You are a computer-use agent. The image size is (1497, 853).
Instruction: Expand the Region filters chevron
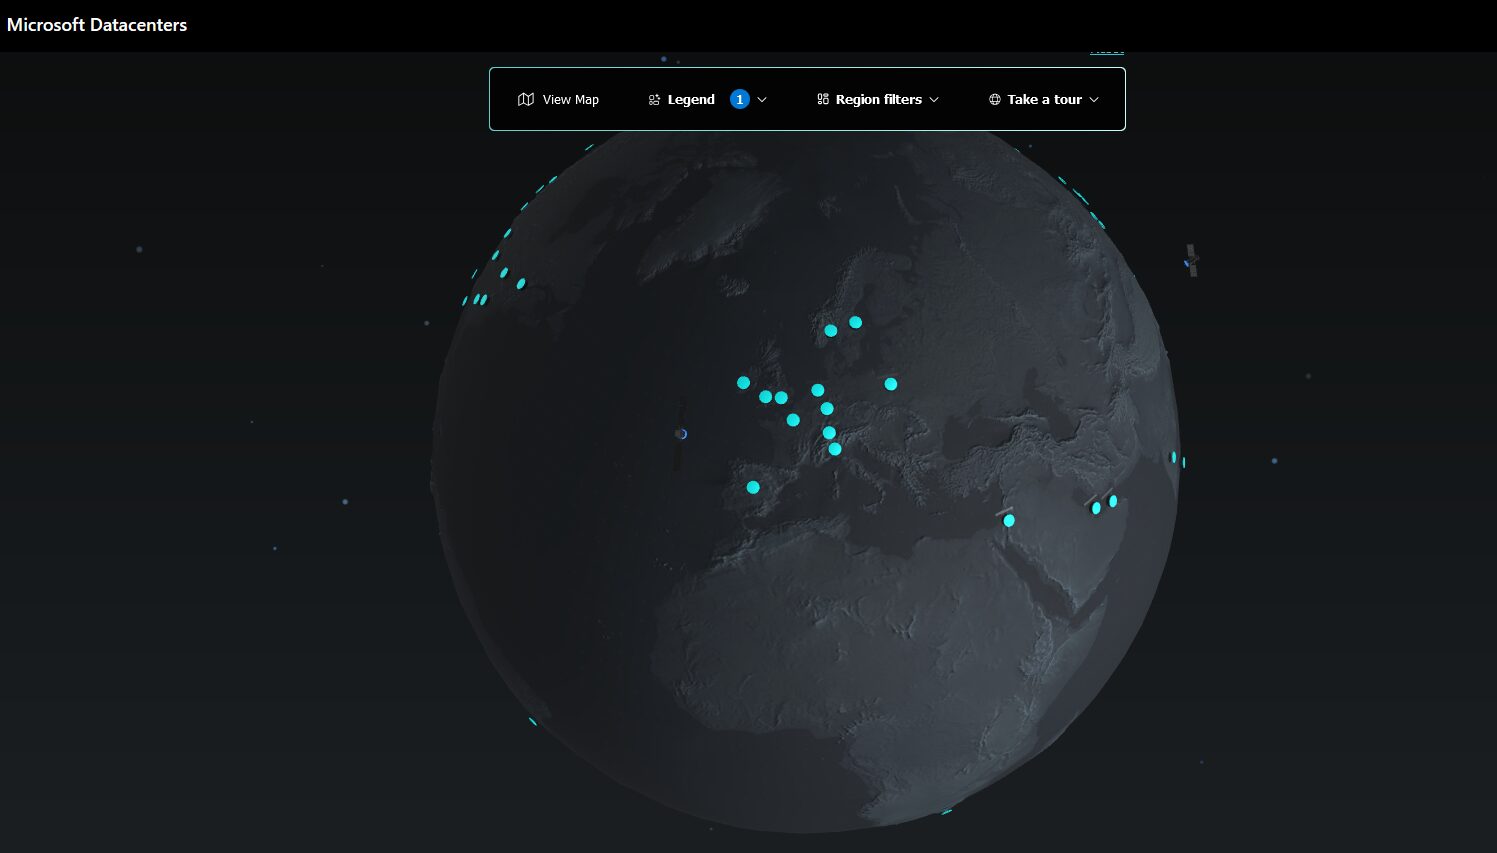pyautogui.click(x=934, y=100)
